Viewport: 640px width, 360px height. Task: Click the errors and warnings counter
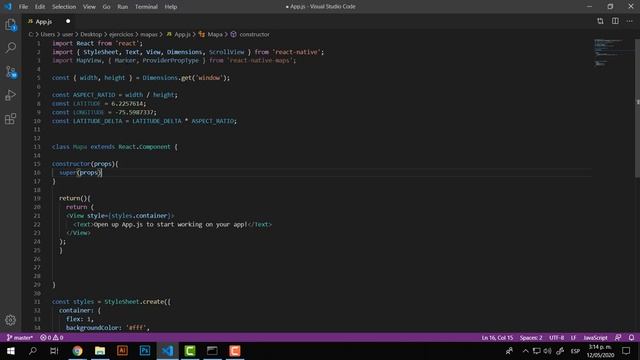(51, 338)
